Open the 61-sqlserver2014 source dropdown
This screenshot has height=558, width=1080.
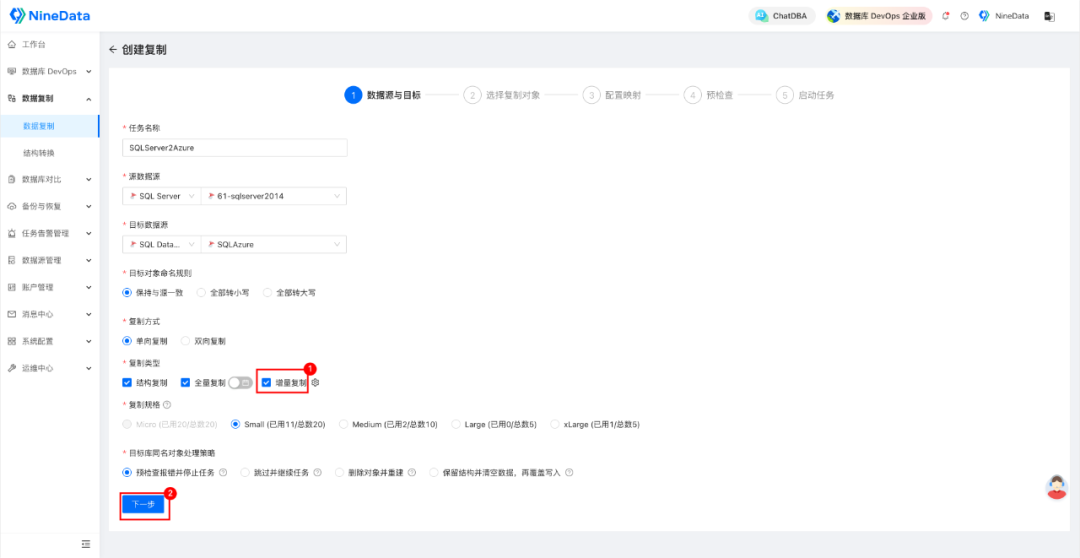273,196
